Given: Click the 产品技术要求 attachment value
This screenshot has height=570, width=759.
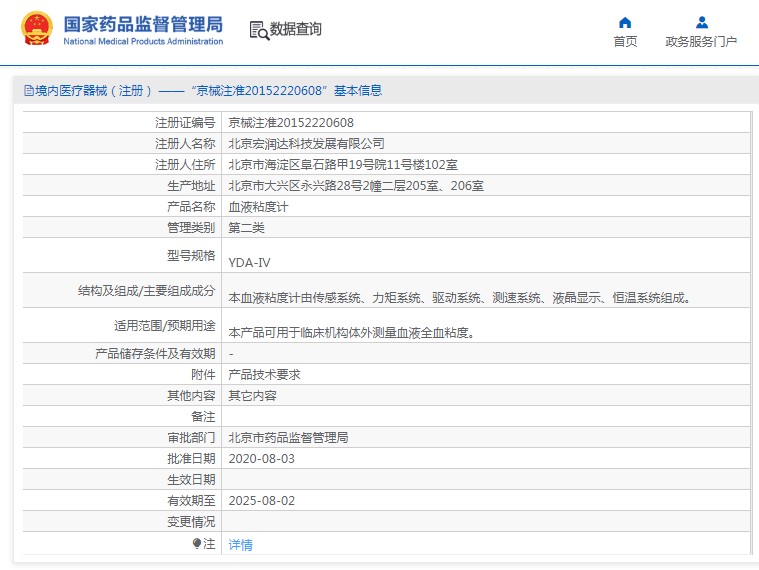Looking at the screenshot, I should (x=264, y=374).
